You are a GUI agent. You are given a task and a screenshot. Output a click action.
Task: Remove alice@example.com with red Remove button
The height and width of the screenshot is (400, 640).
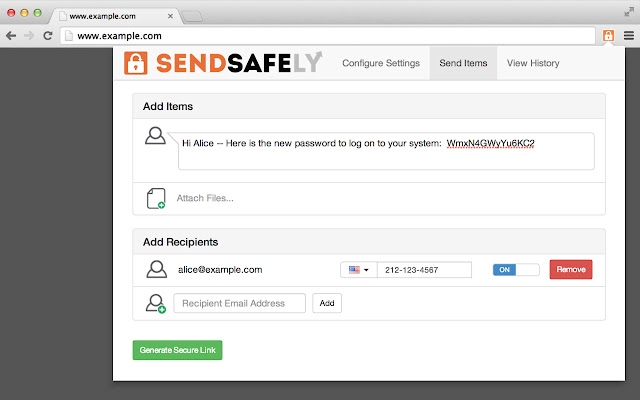(571, 270)
